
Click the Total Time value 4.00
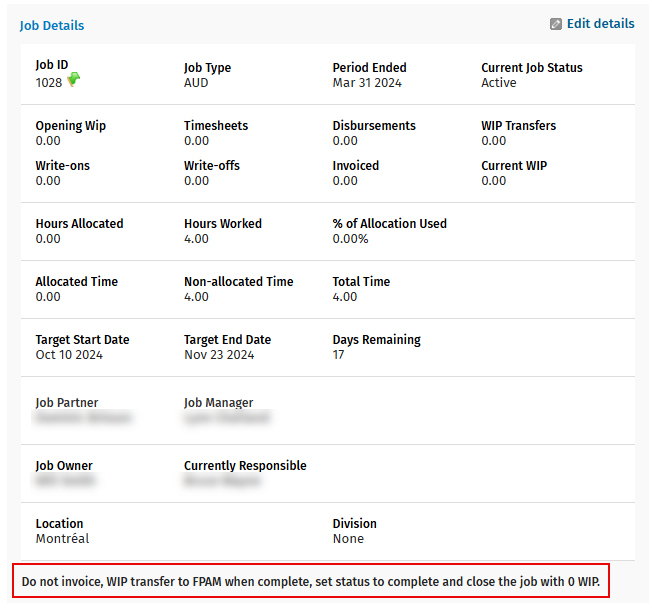(345, 296)
